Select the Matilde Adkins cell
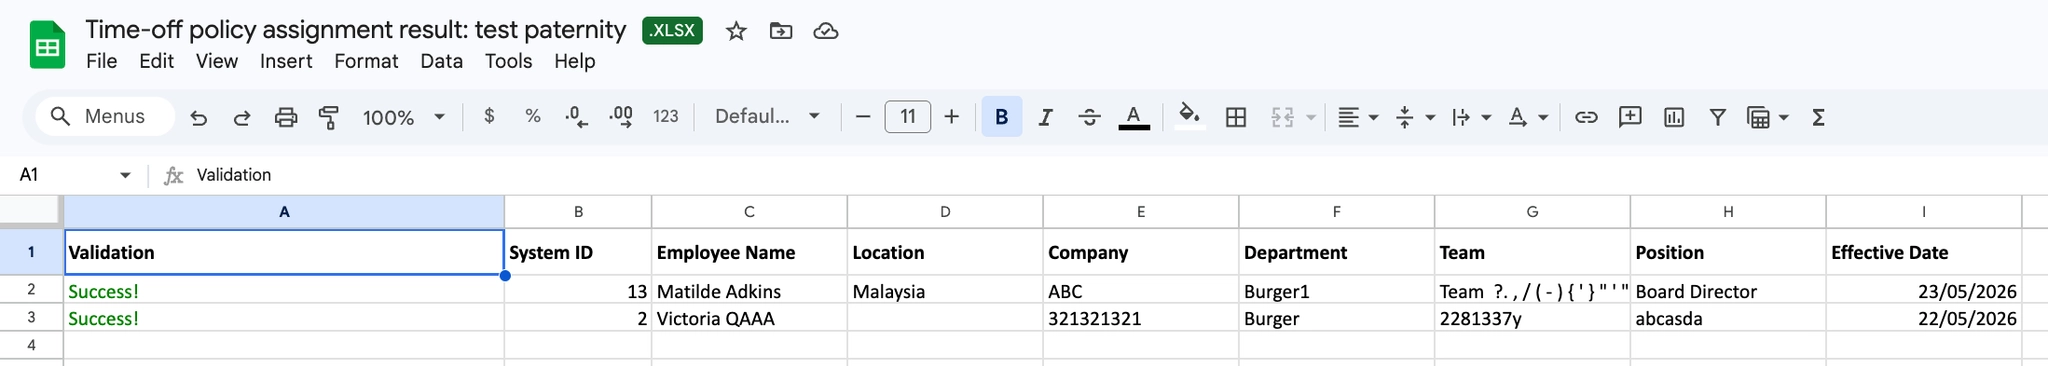2048x366 pixels. 749,291
